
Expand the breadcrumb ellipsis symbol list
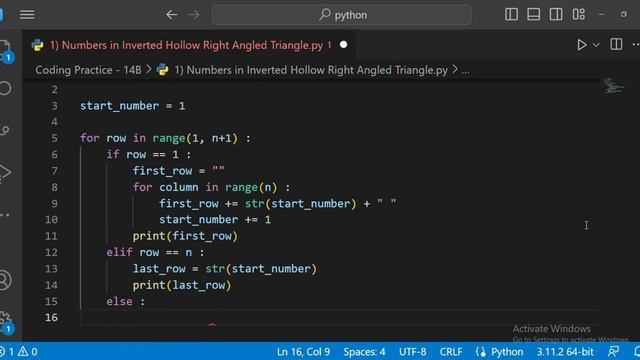coord(465,70)
